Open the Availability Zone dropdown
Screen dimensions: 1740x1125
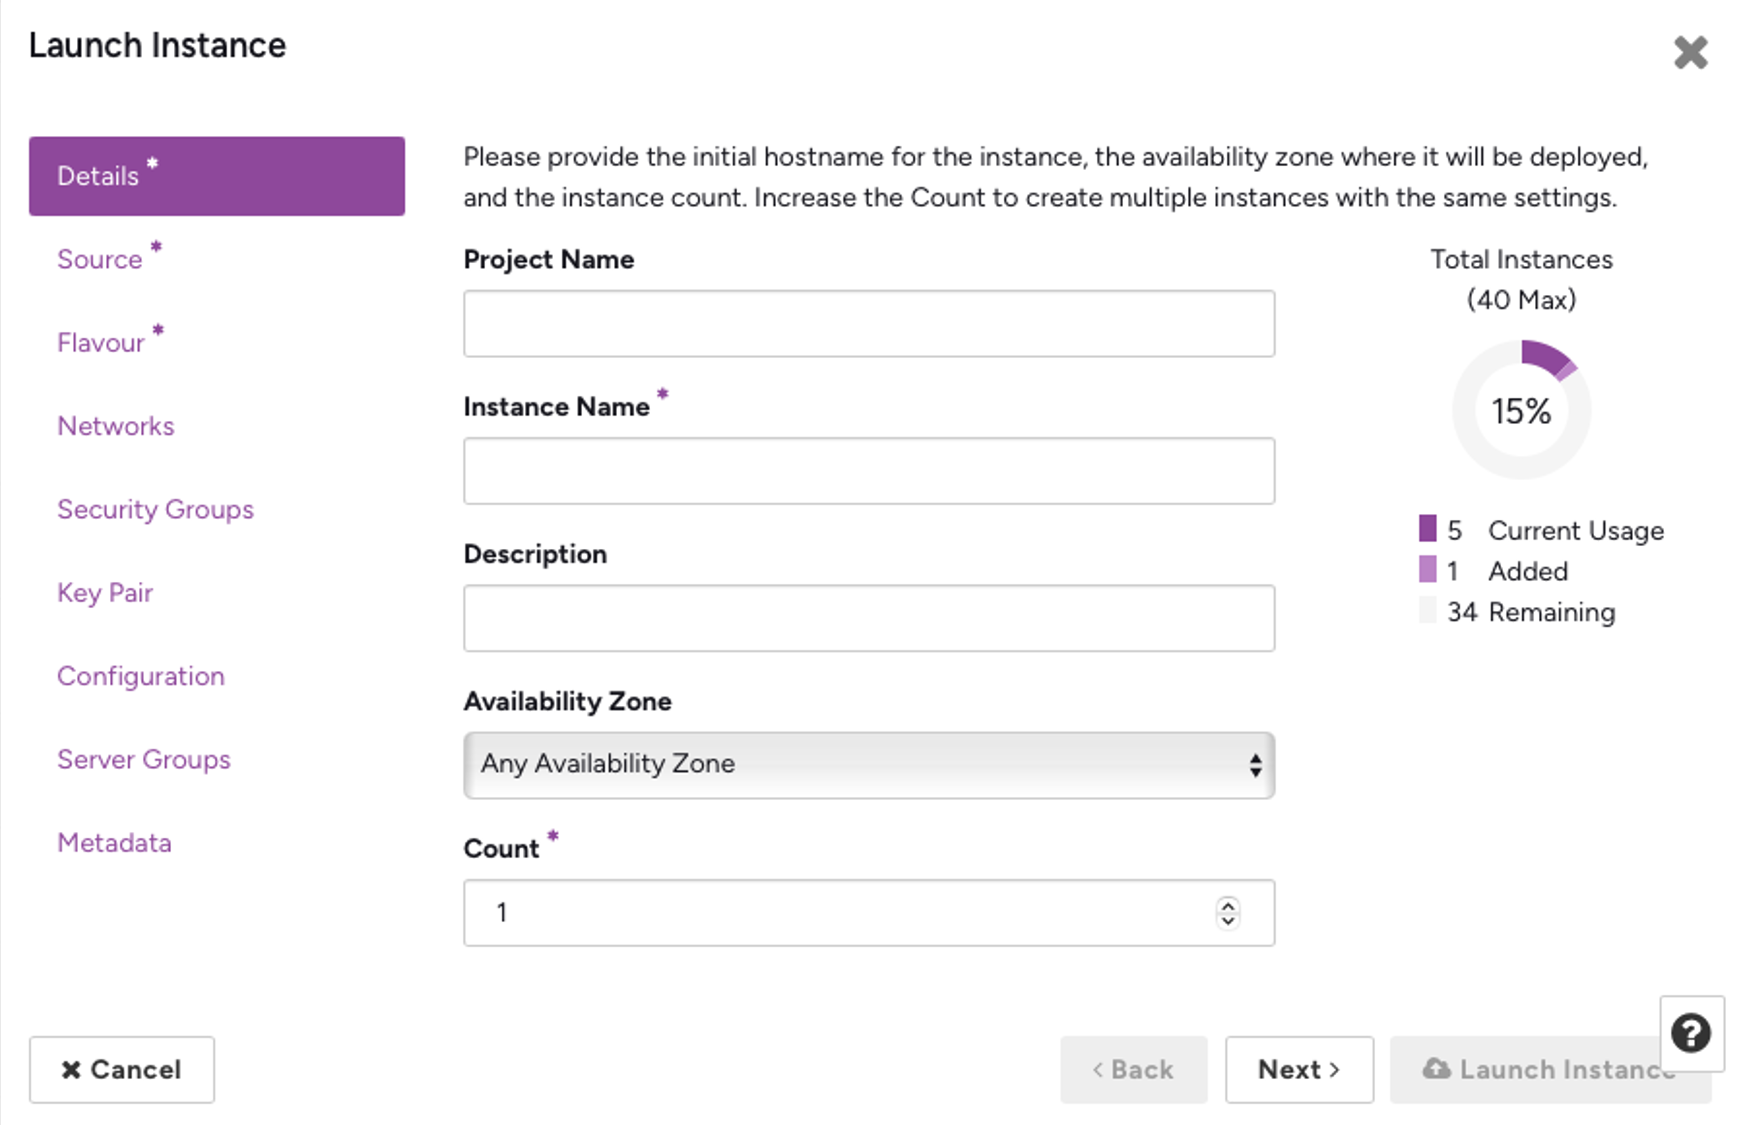pyautogui.click(x=869, y=765)
